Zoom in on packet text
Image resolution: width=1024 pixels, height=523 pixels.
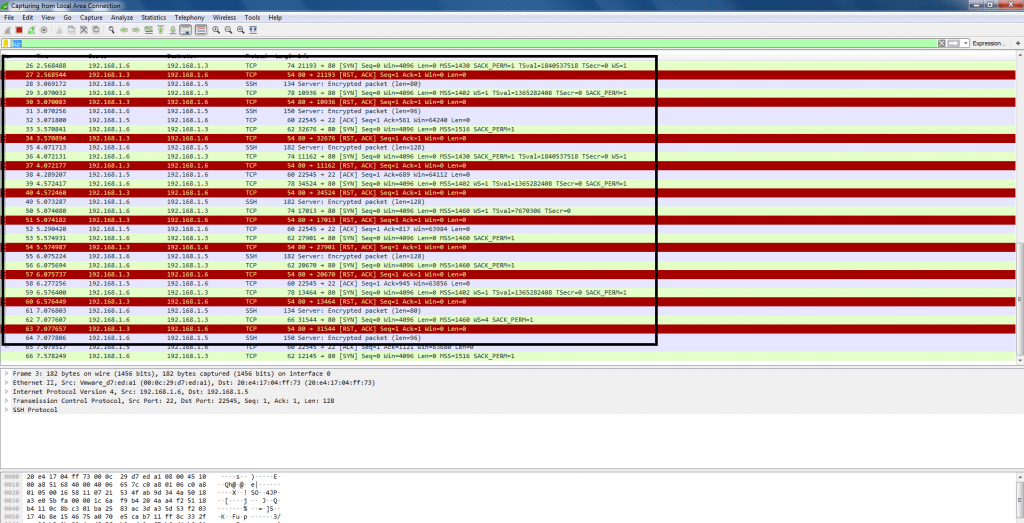[216, 30]
